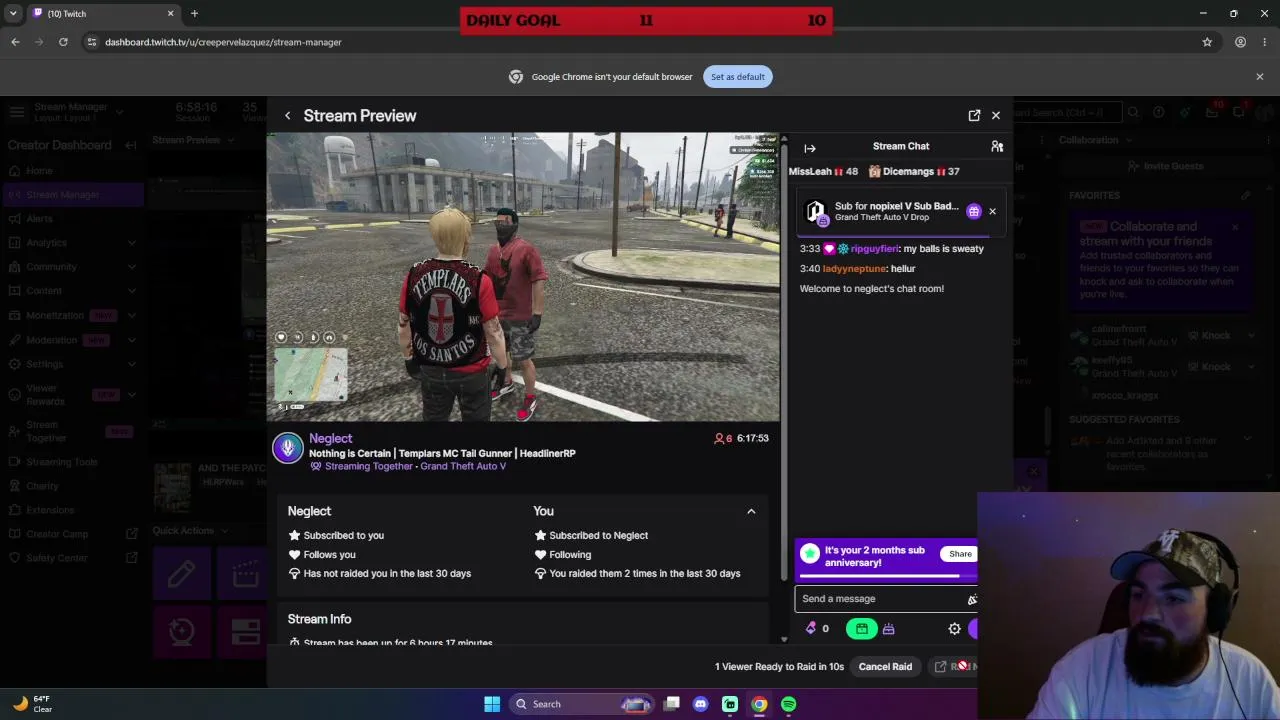Screen dimensions: 1280x720
Task: Bookmark this page with the star icon
Action: pyautogui.click(x=1207, y=42)
